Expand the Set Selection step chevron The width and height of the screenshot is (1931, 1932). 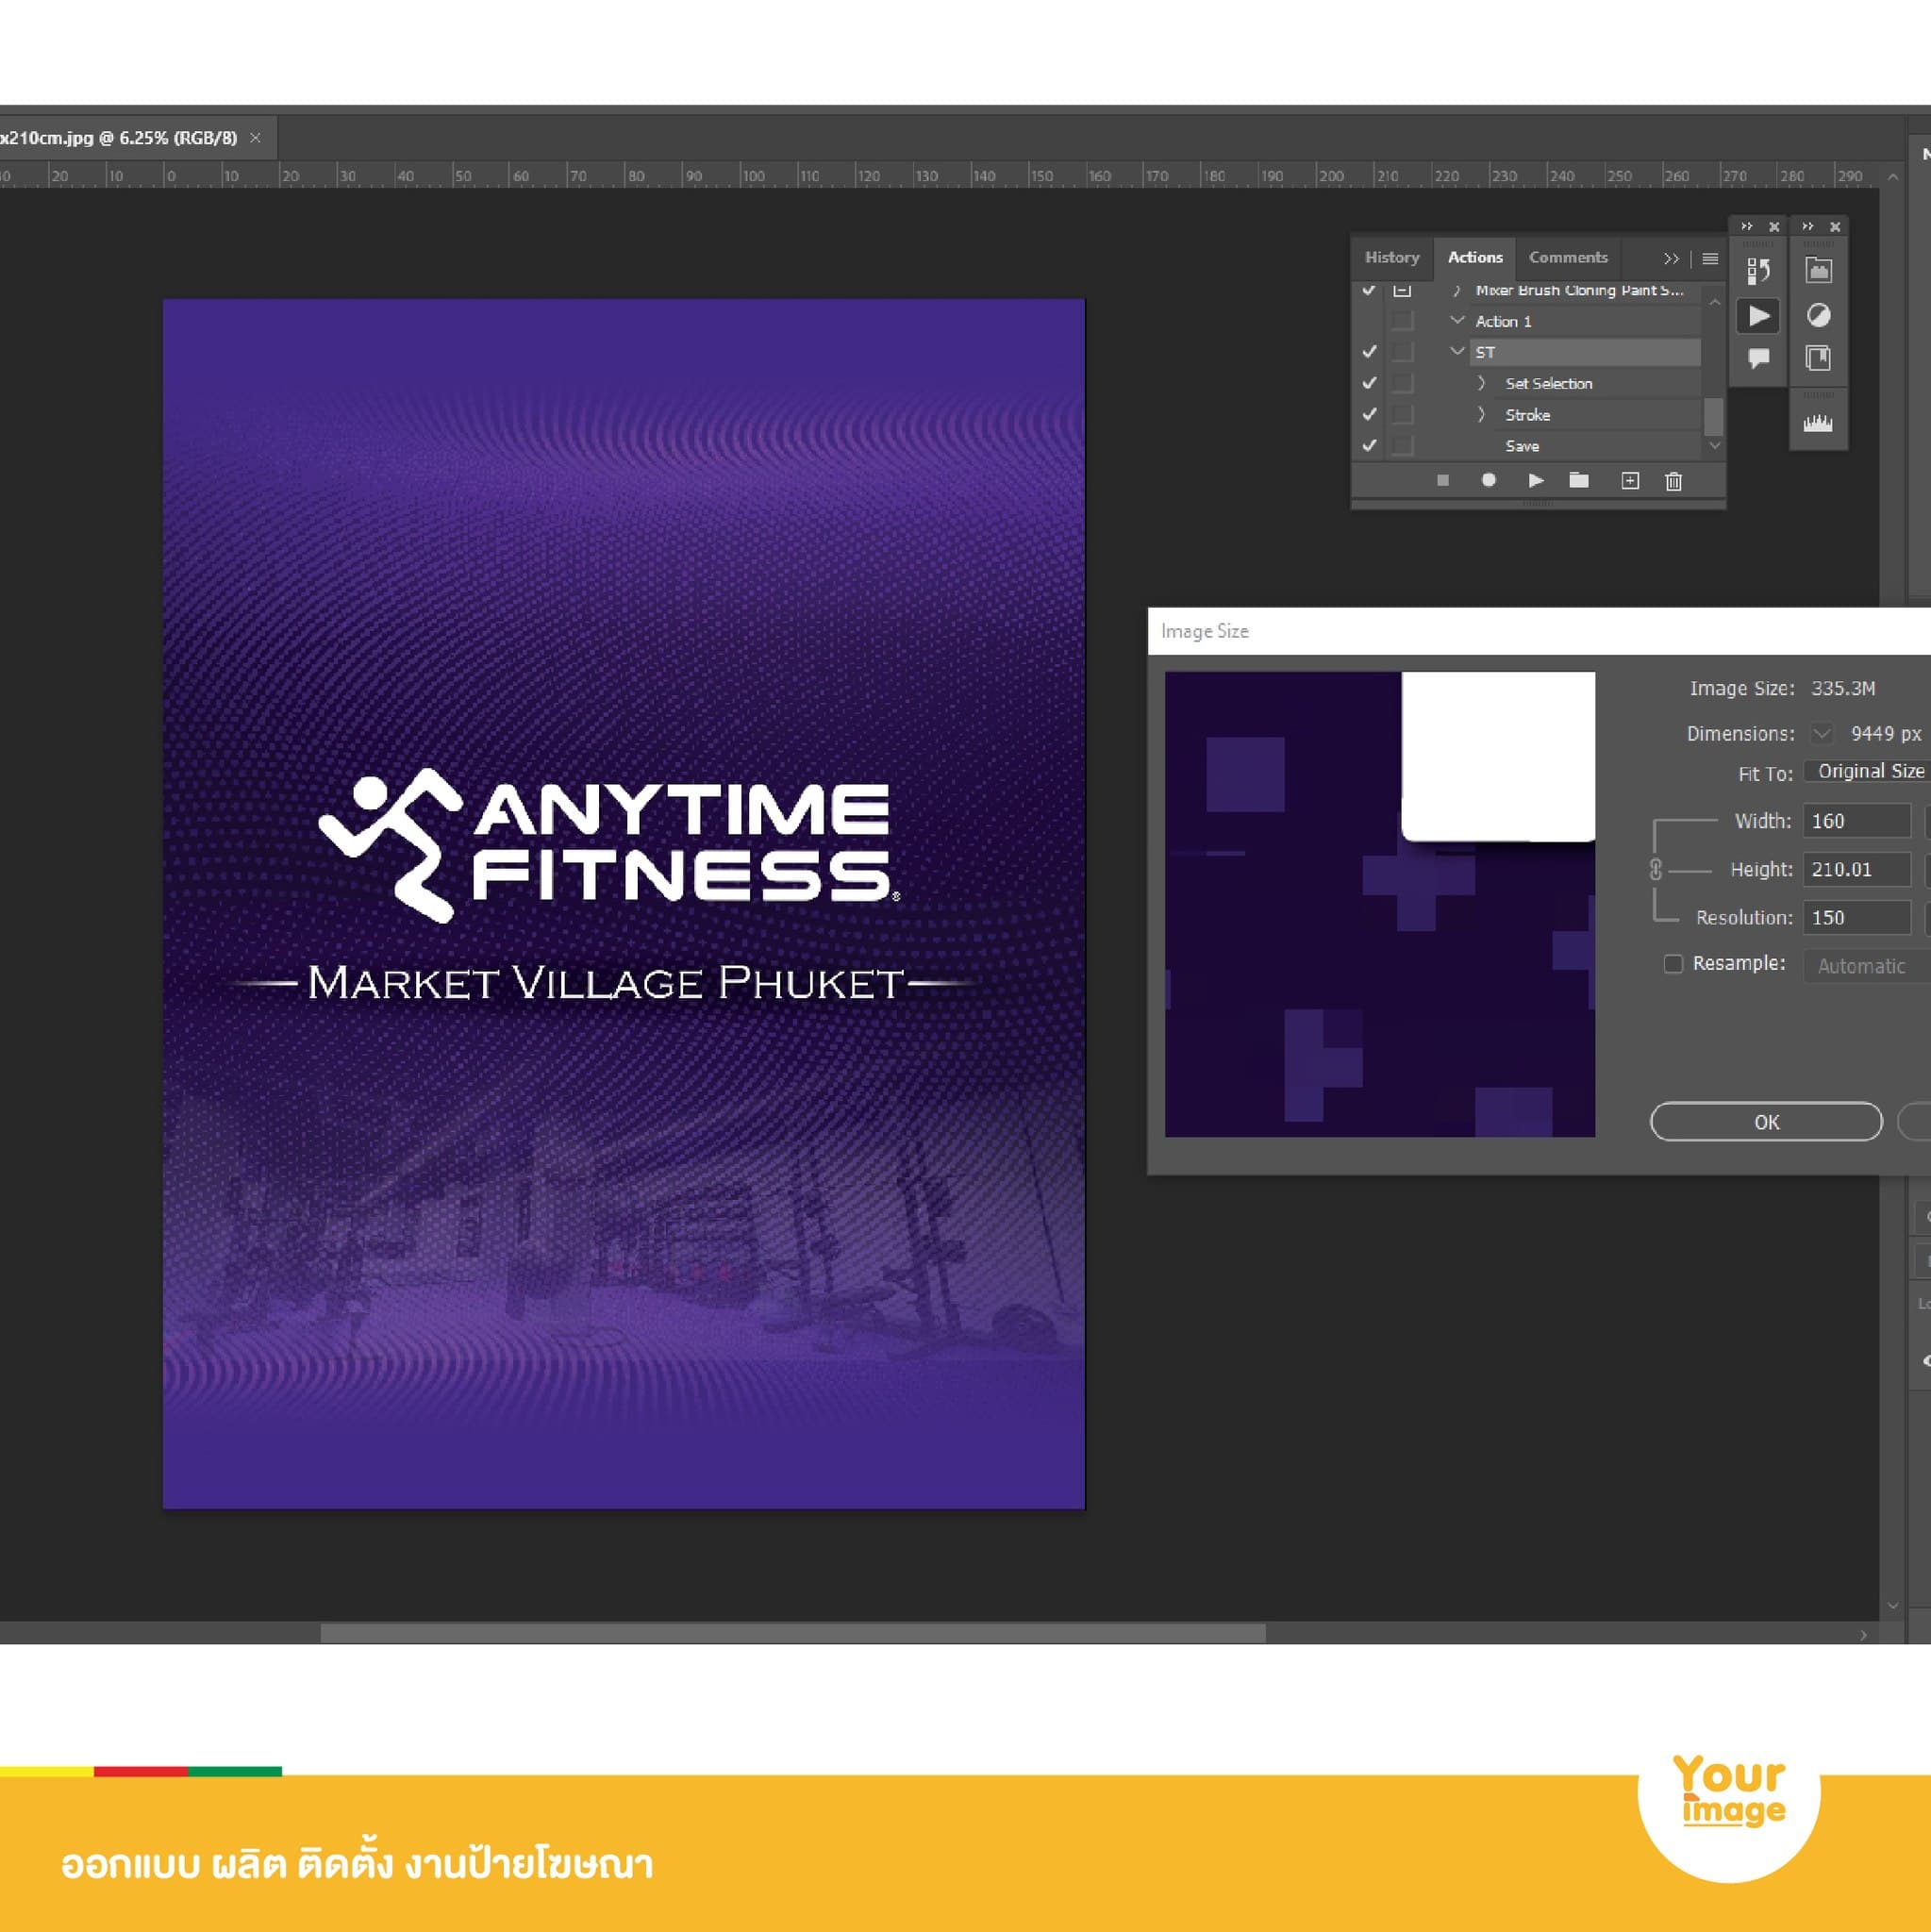coord(1481,383)
